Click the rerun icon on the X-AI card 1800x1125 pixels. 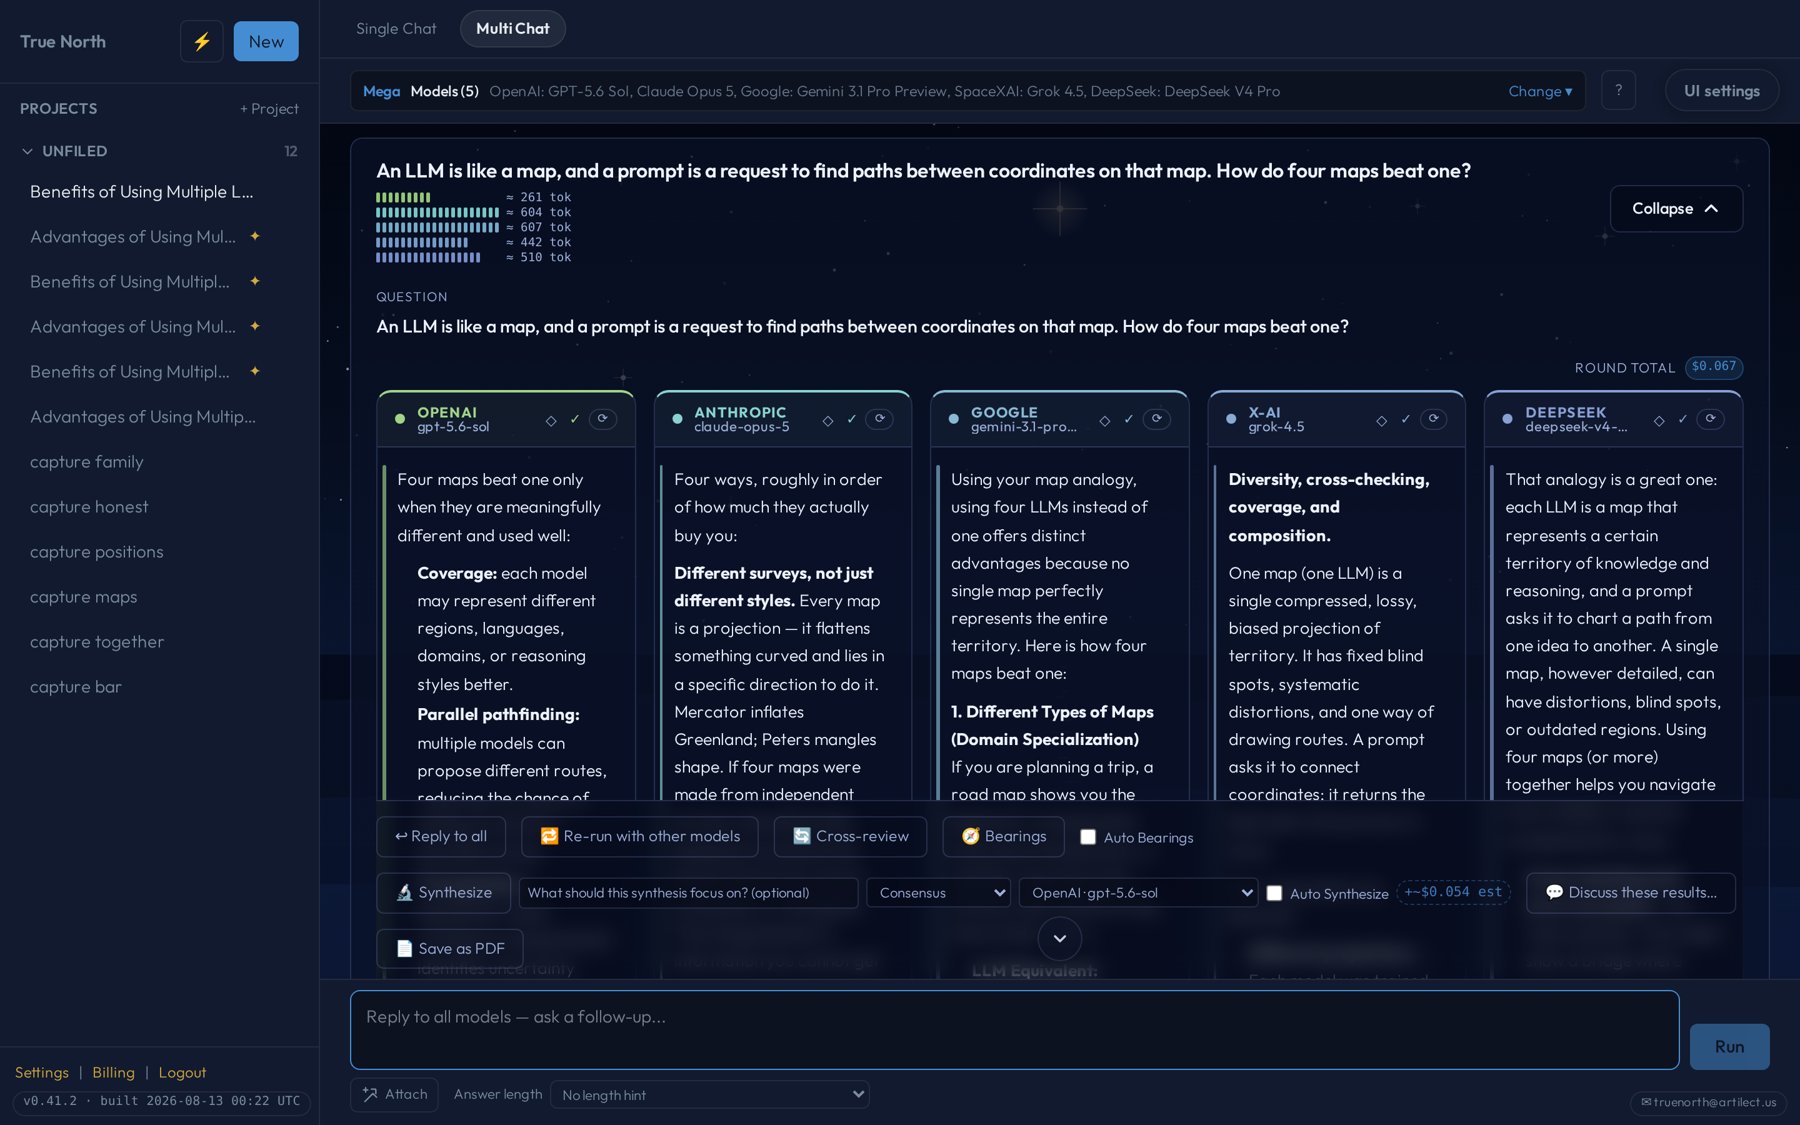click(x=1433, y=419)
